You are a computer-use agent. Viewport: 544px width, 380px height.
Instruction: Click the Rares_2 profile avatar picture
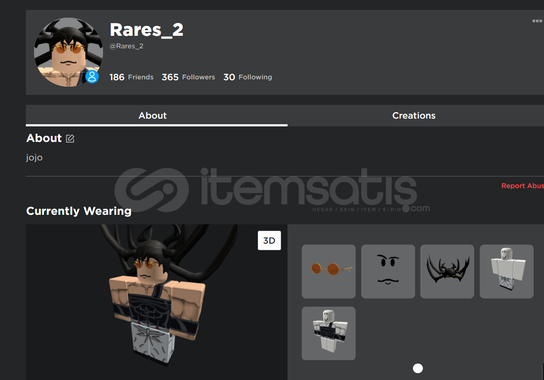(x=68, y=52)
